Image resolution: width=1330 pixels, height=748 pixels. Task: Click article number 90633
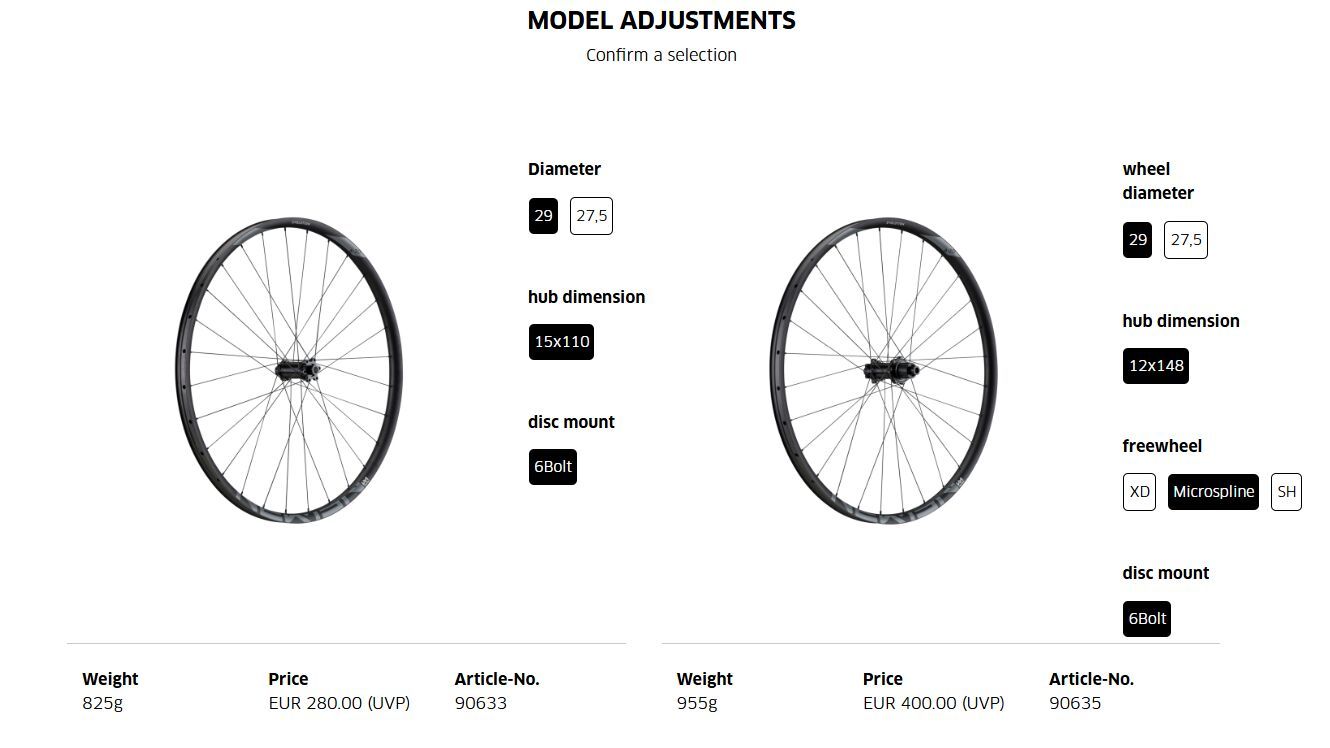click(x=480, y=703)
